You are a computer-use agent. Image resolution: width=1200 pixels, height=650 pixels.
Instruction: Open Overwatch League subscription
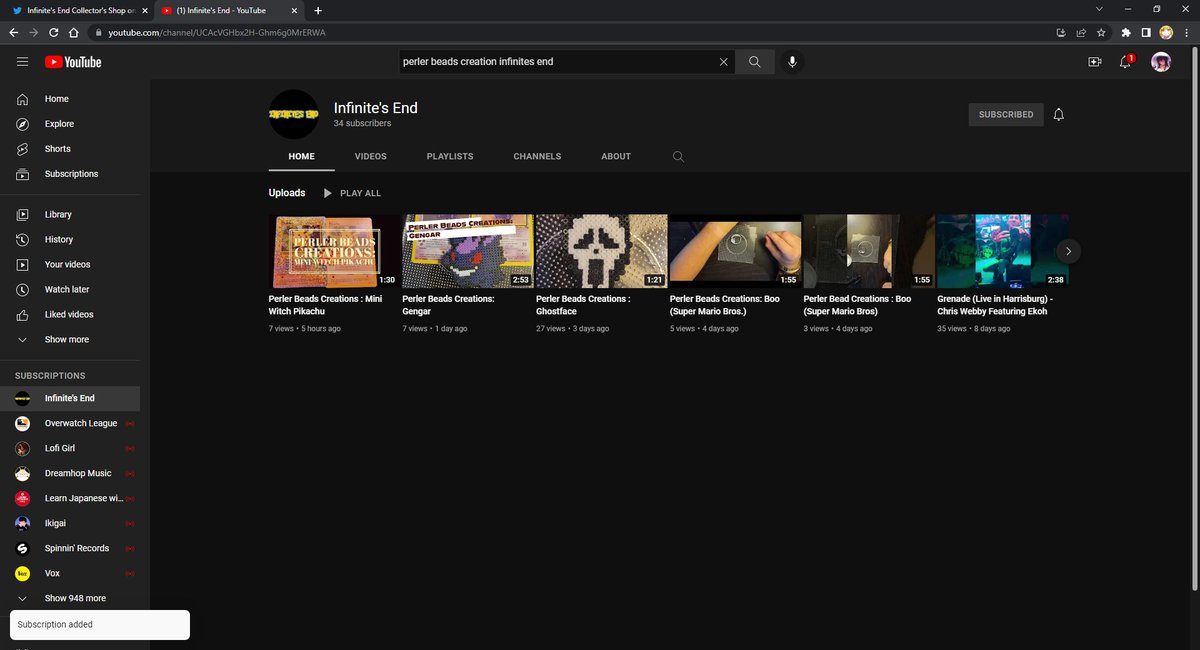(70, 423)
